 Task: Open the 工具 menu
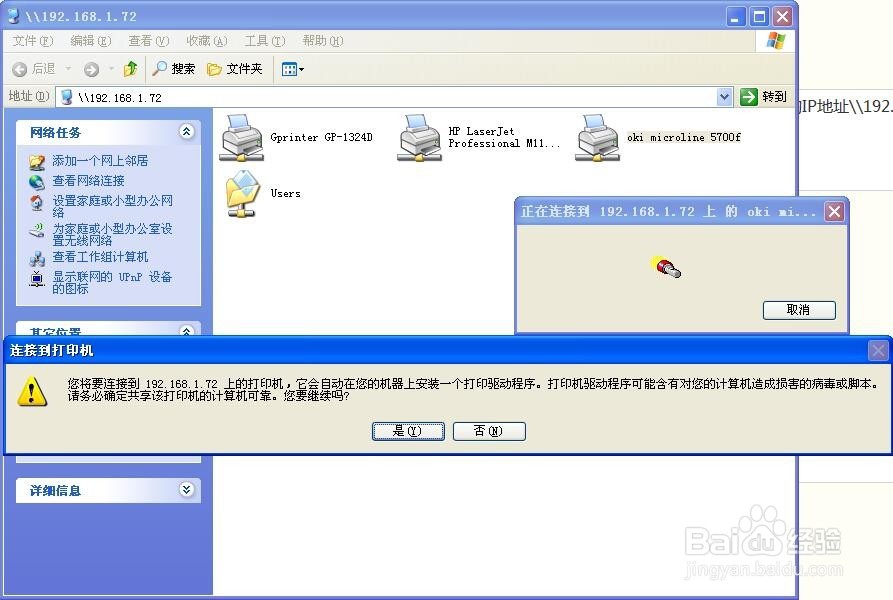click(x=265, y=41)
